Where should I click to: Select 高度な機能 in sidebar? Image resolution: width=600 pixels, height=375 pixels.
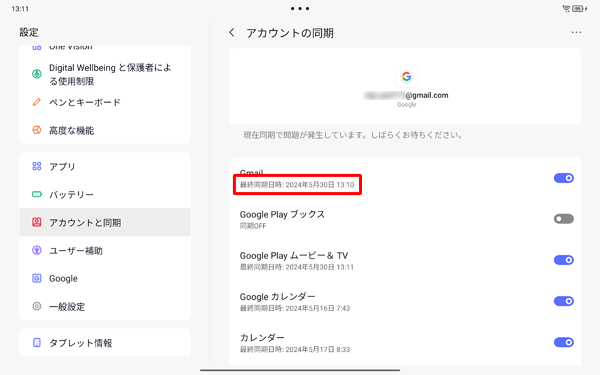(x=105, y=130)
